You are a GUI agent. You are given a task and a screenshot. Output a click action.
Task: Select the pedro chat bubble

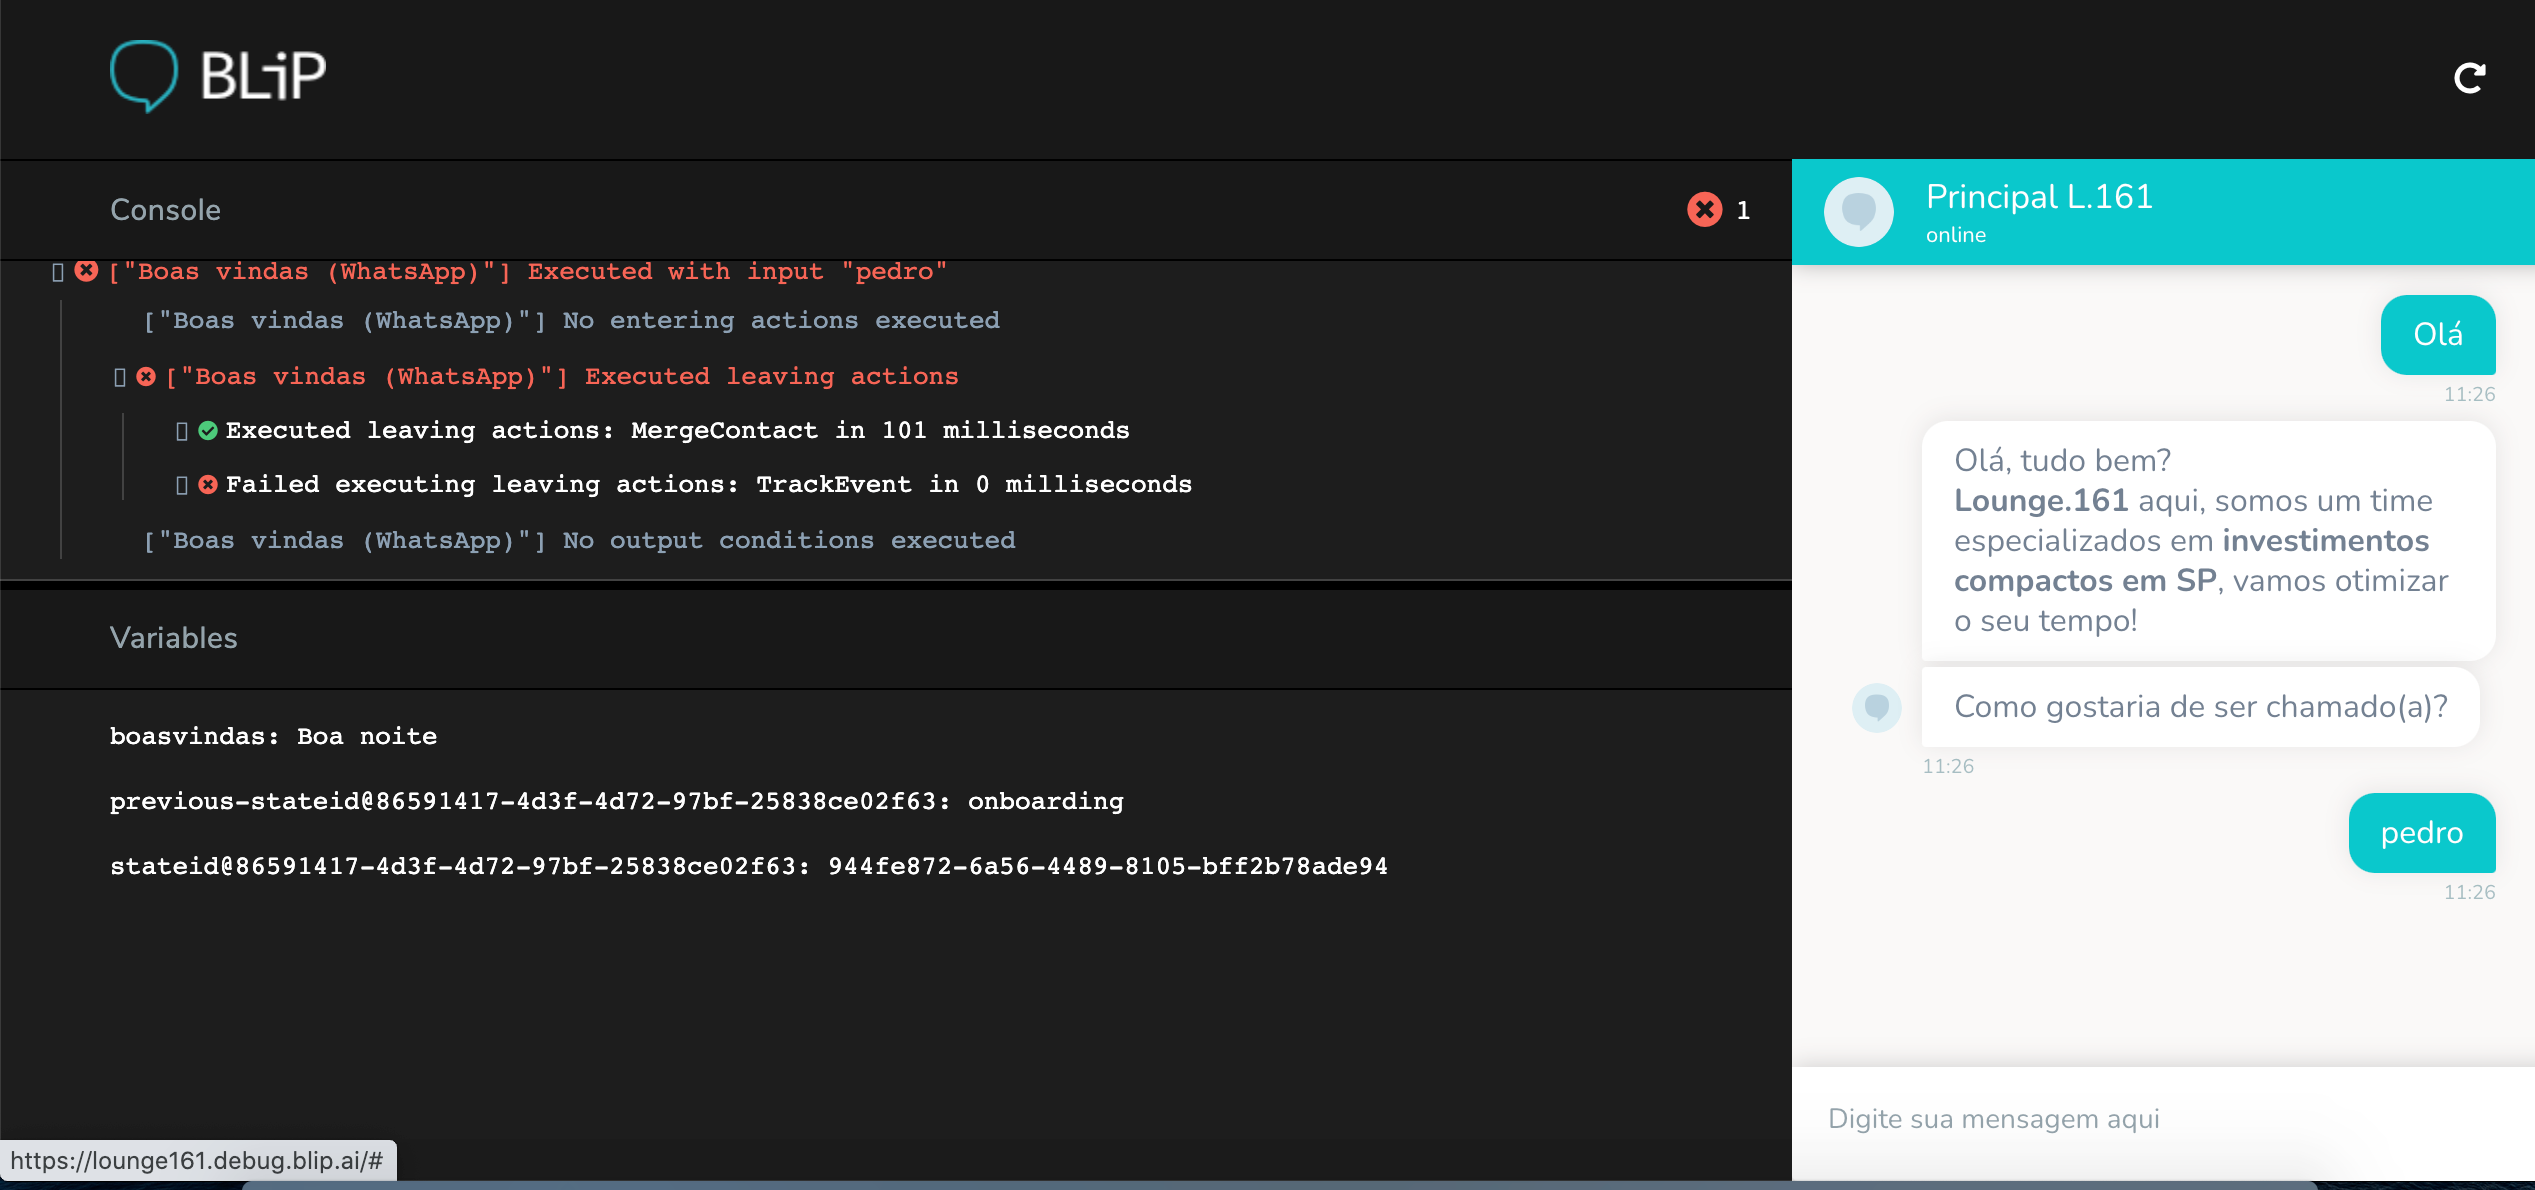pyautogui.click(x=2422, y=833)
